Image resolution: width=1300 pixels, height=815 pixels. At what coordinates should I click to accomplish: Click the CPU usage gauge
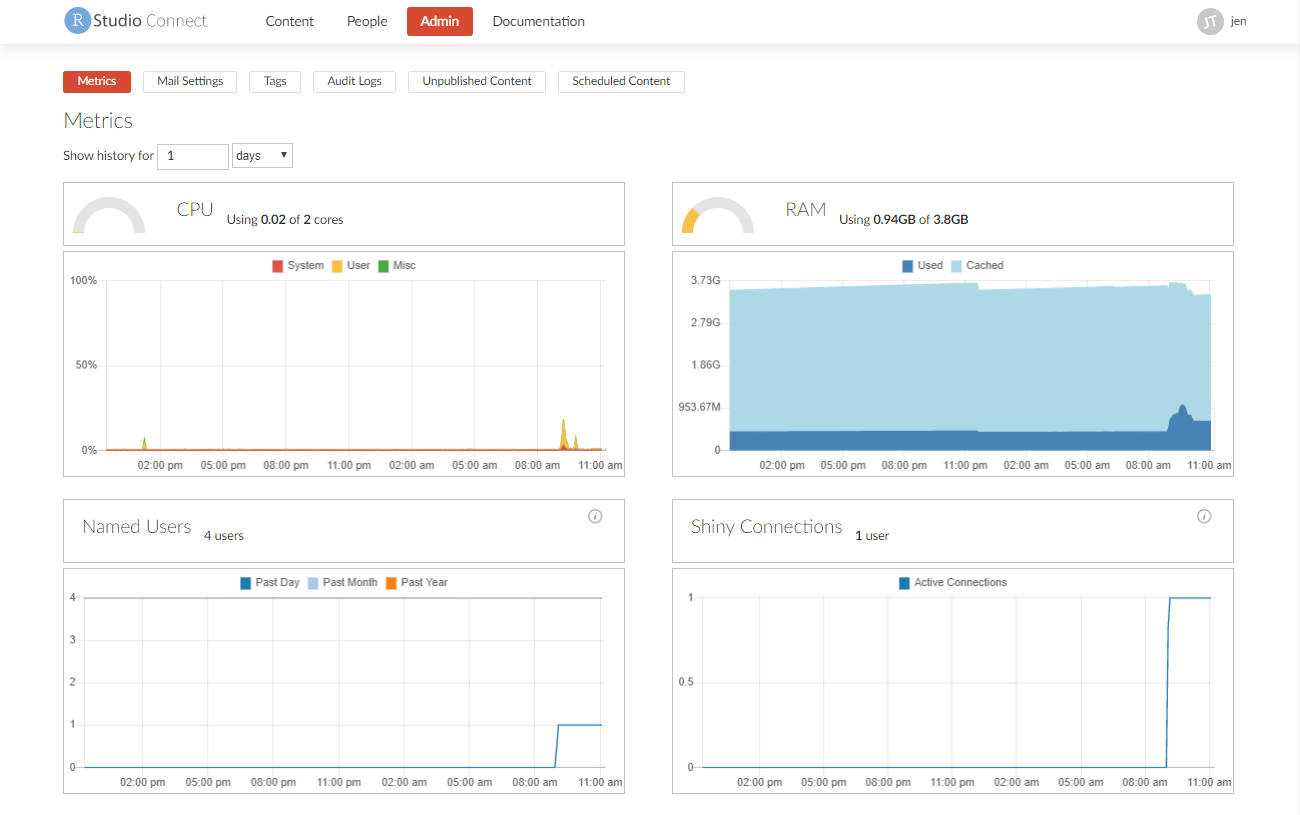(x=109, y=215)
